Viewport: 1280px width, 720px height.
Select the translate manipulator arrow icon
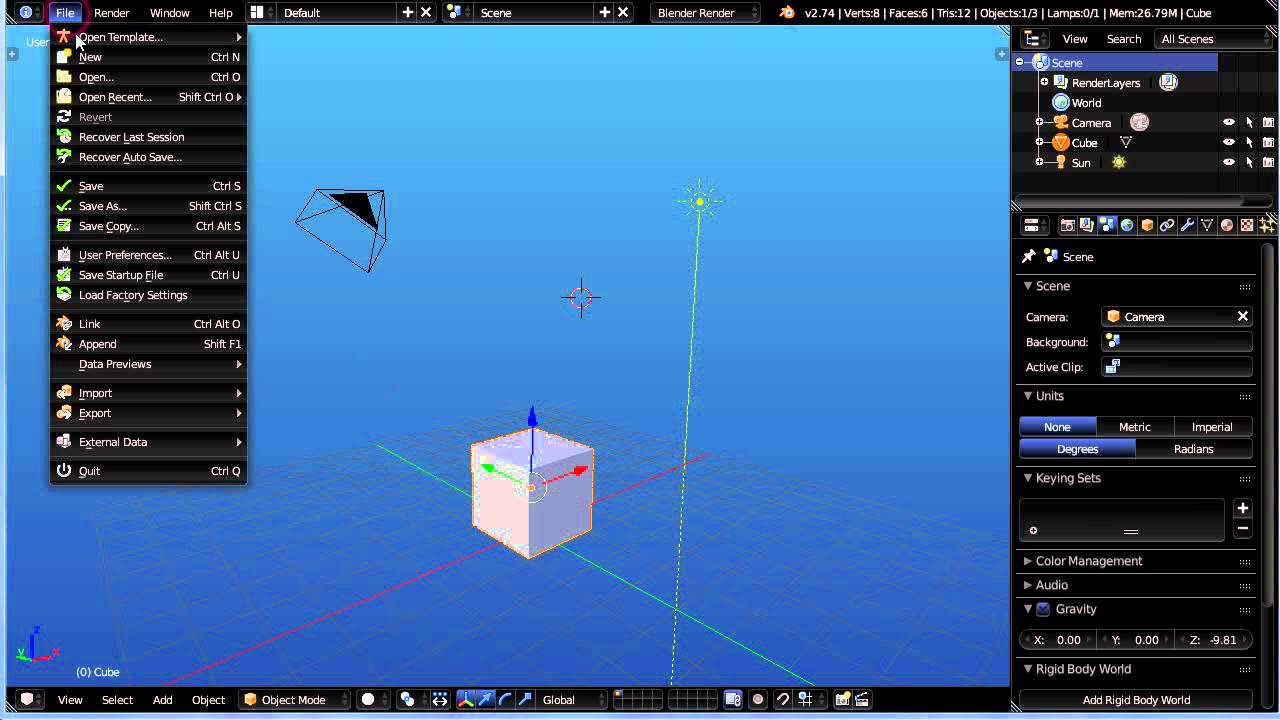(486, 700)
